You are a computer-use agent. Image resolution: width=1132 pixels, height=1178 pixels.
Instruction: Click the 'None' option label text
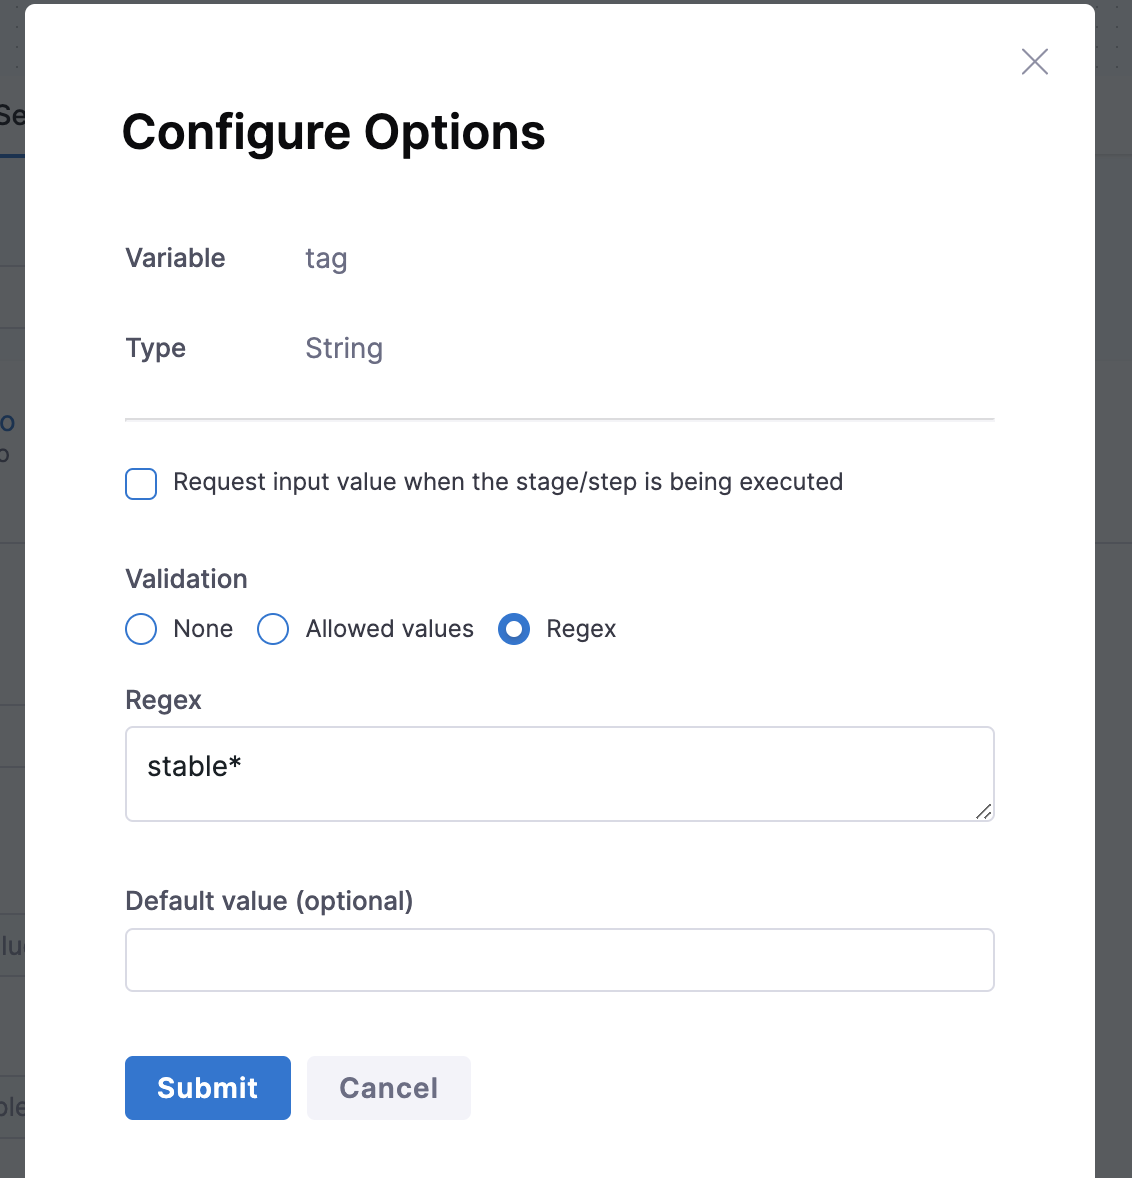203,629
